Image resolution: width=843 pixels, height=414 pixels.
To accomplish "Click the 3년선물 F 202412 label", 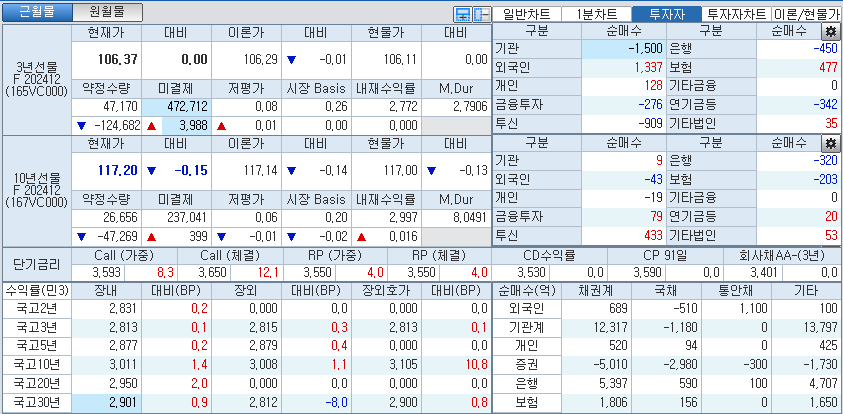I will pyautogui.click(x=37, y=80).
